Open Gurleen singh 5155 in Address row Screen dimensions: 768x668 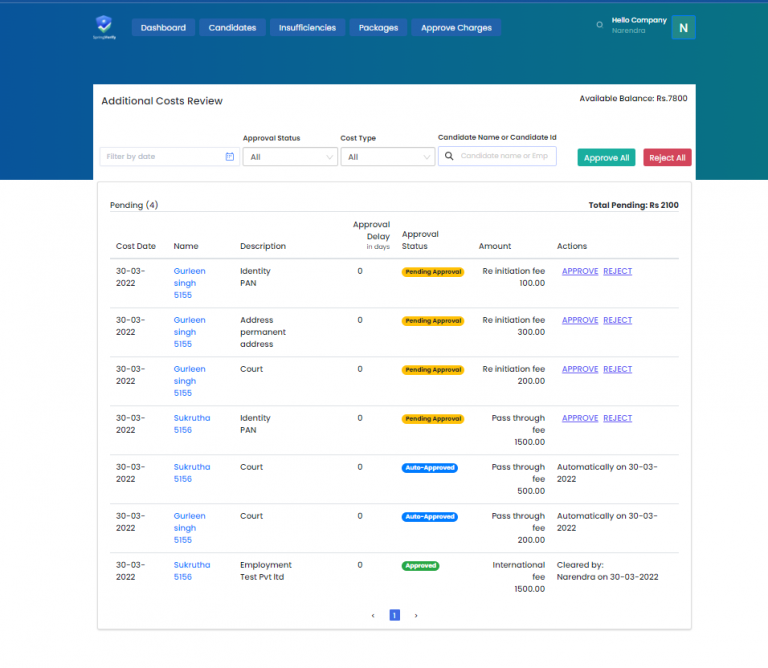[190, 332]
